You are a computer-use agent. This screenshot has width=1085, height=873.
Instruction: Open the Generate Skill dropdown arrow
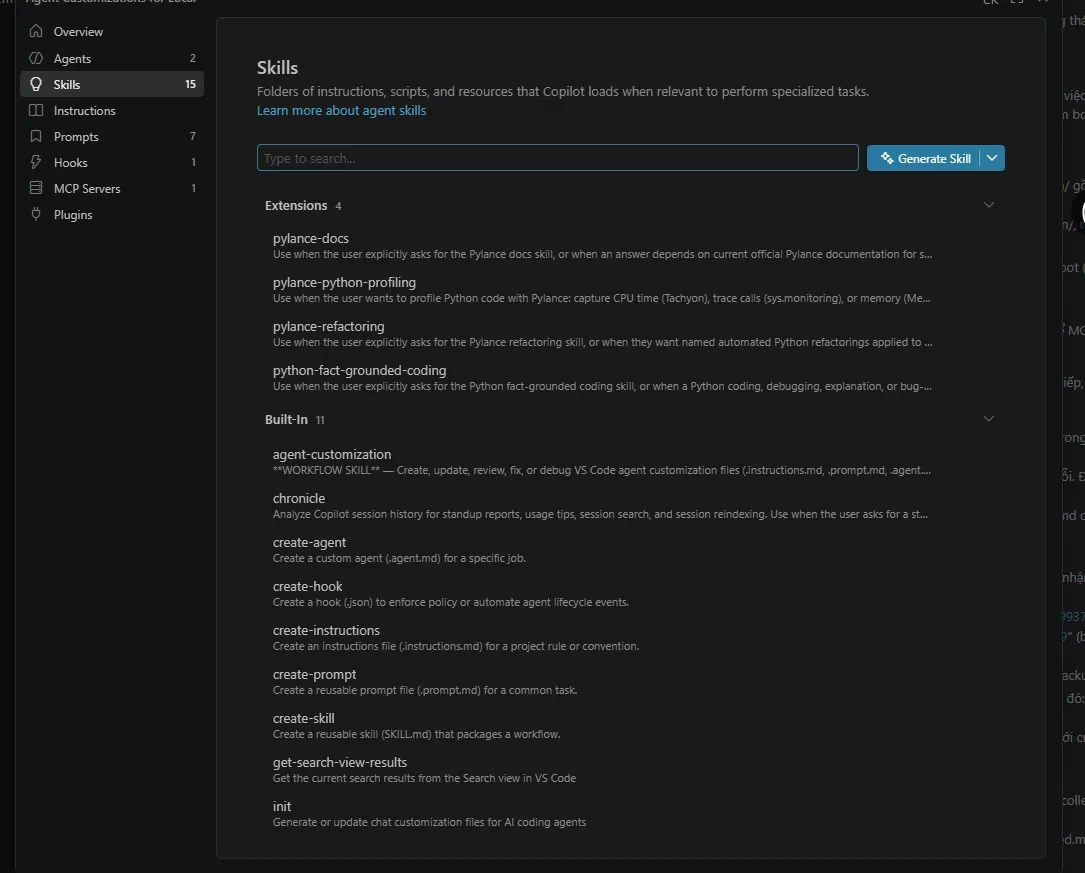pos(992,158)
